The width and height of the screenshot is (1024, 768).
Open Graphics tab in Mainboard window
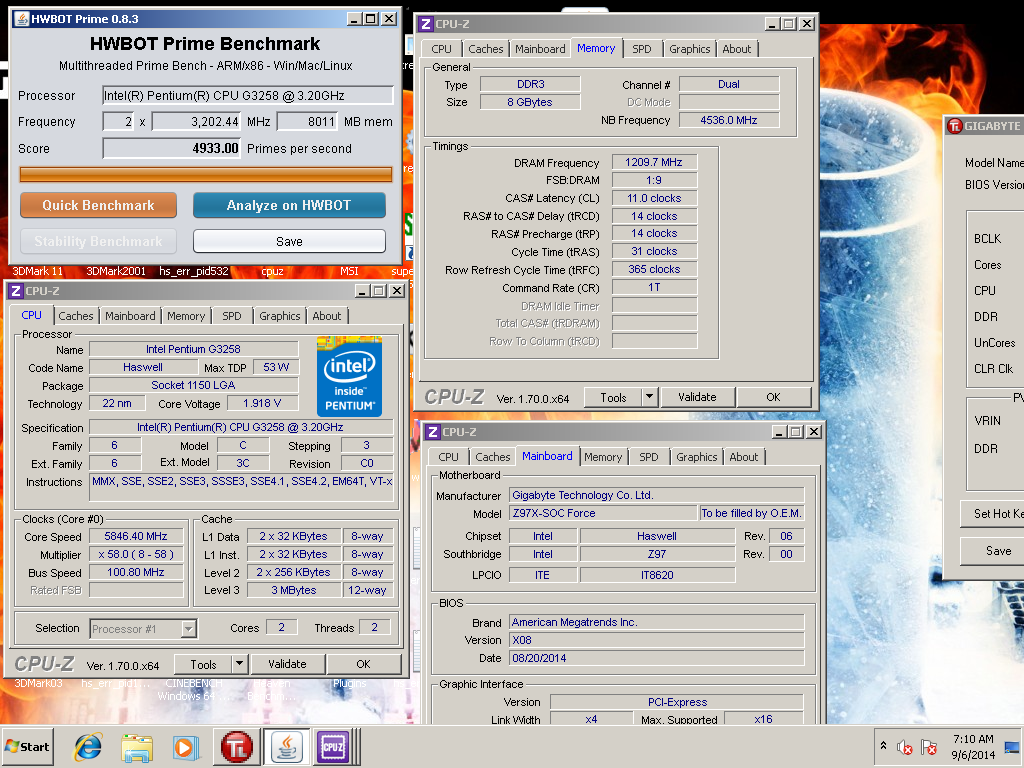tap(697, 457)
